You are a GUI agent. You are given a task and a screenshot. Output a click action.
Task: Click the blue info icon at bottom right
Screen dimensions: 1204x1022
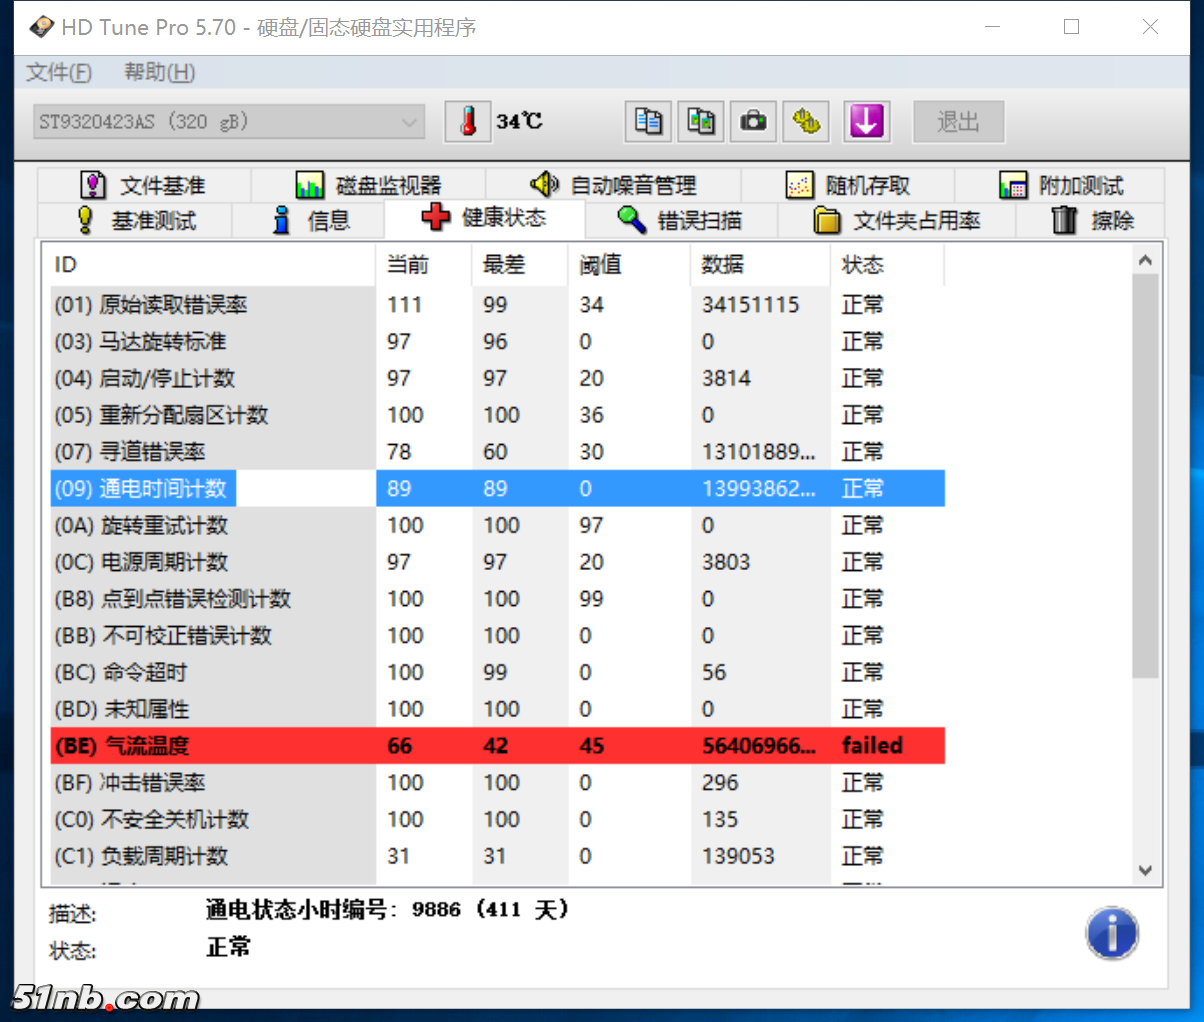click(1113, 932)
